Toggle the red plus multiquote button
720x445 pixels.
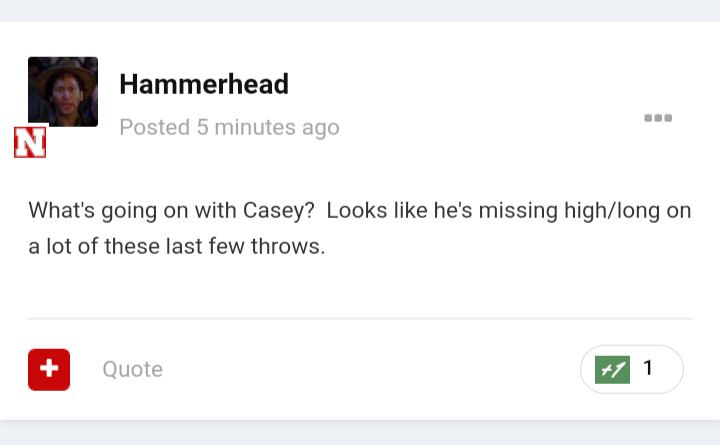pyautogui.click(x=49, y=369)
